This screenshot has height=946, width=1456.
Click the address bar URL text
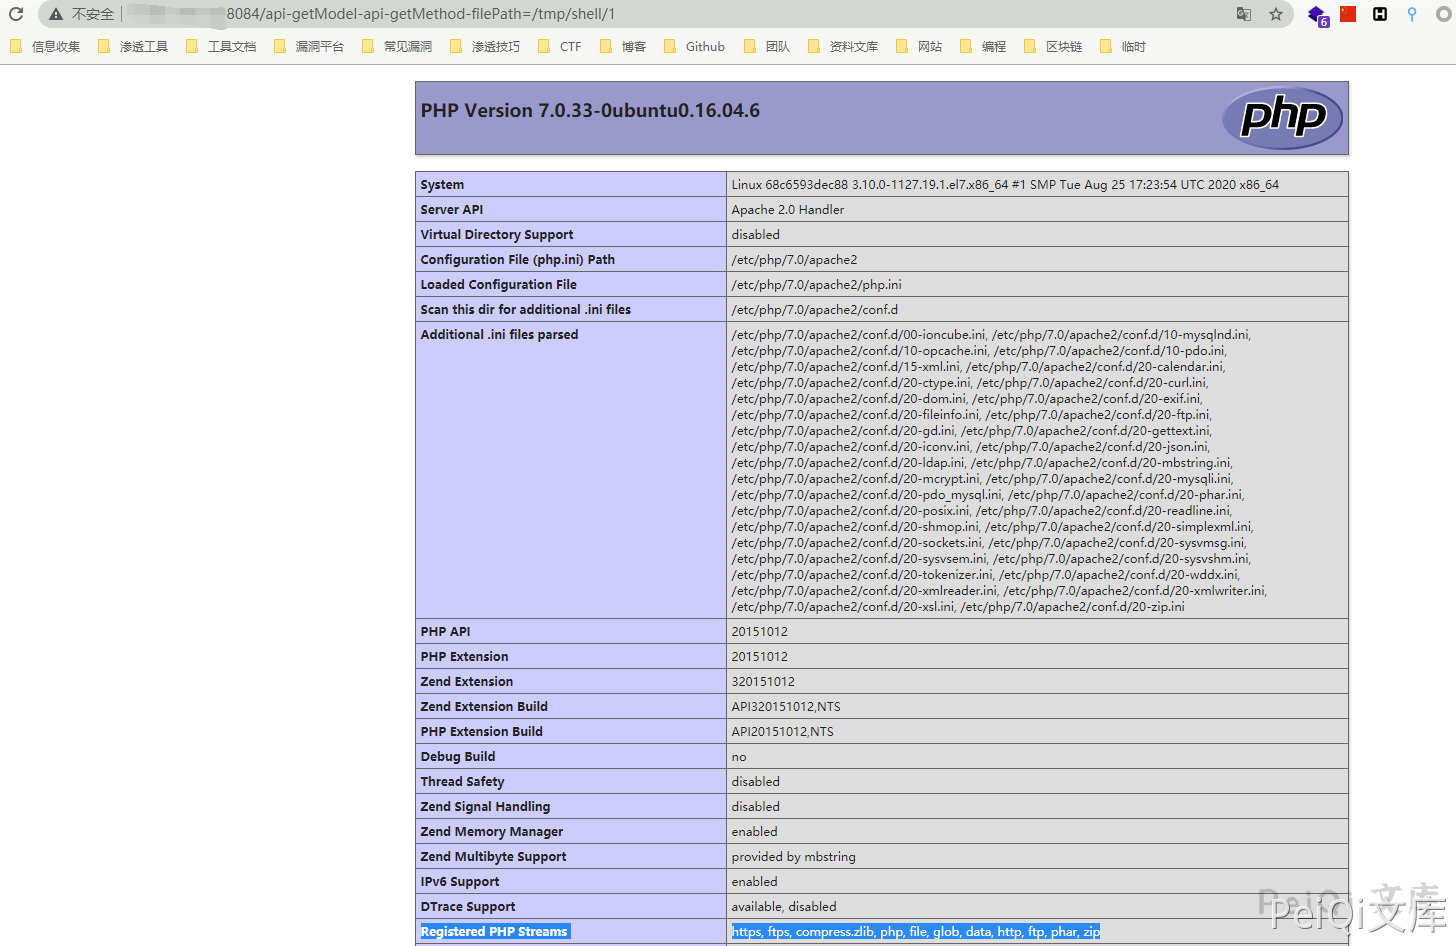tap(420, 14)
